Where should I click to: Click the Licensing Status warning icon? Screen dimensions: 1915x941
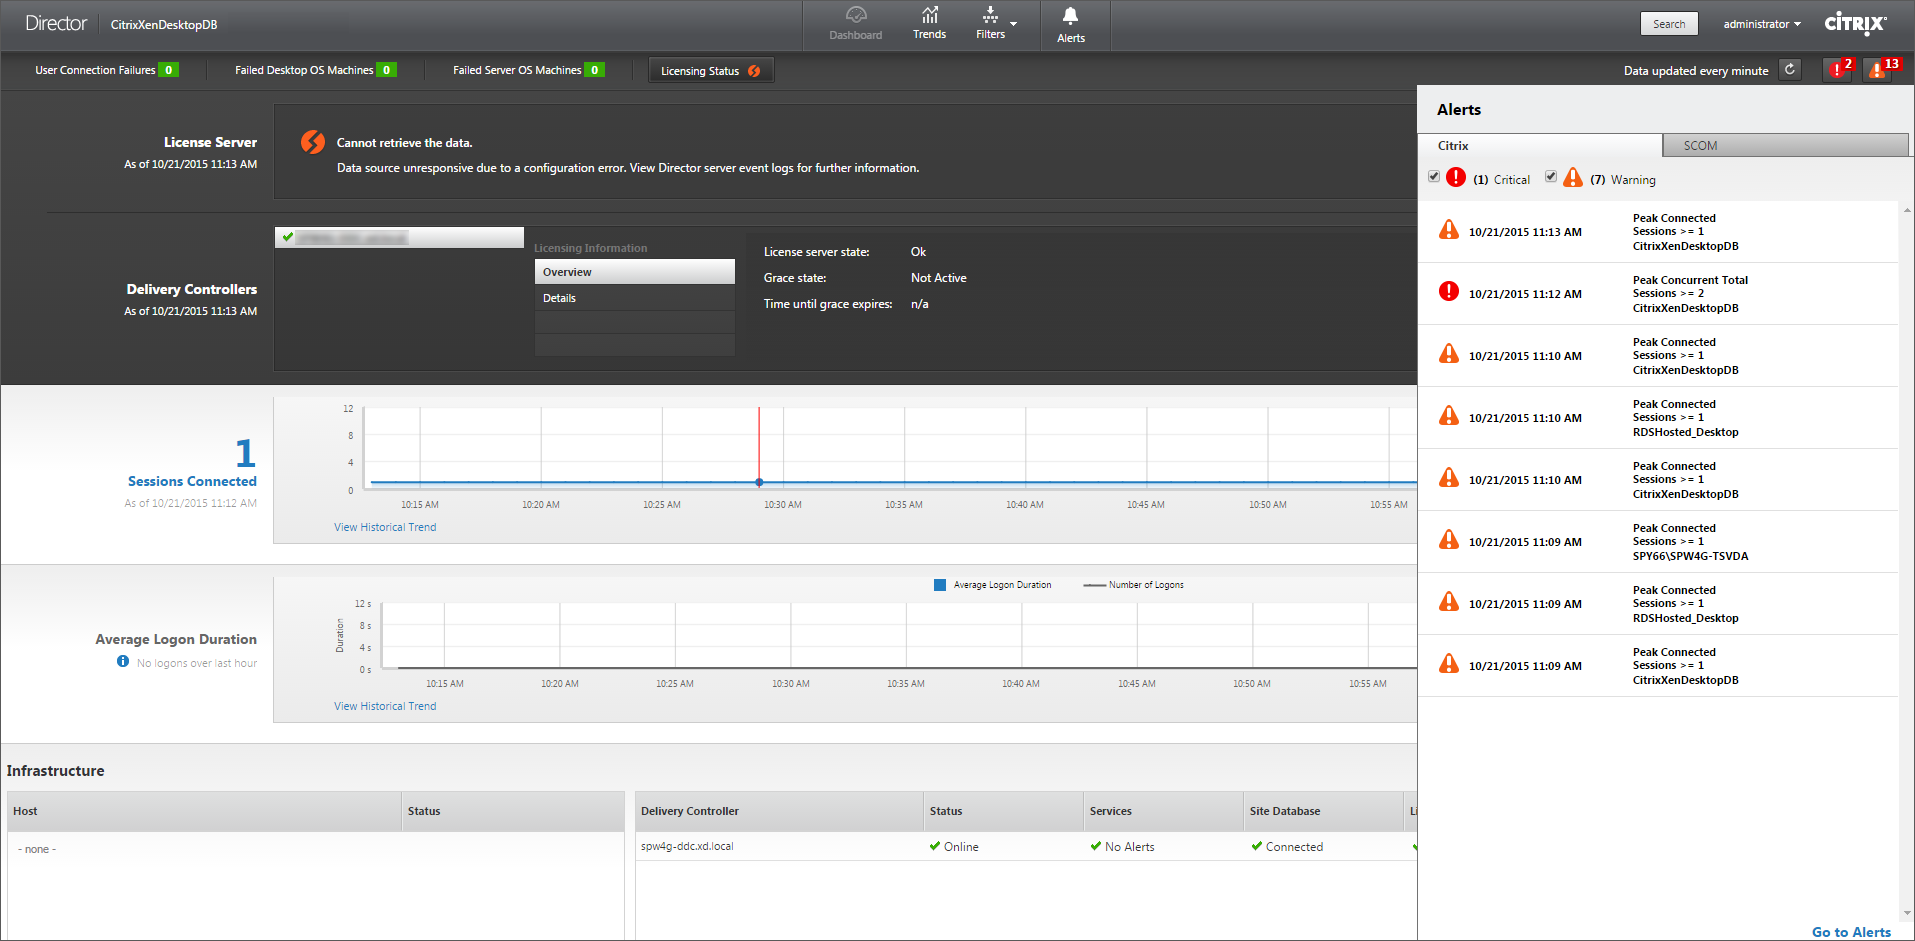tap(754, 71)
